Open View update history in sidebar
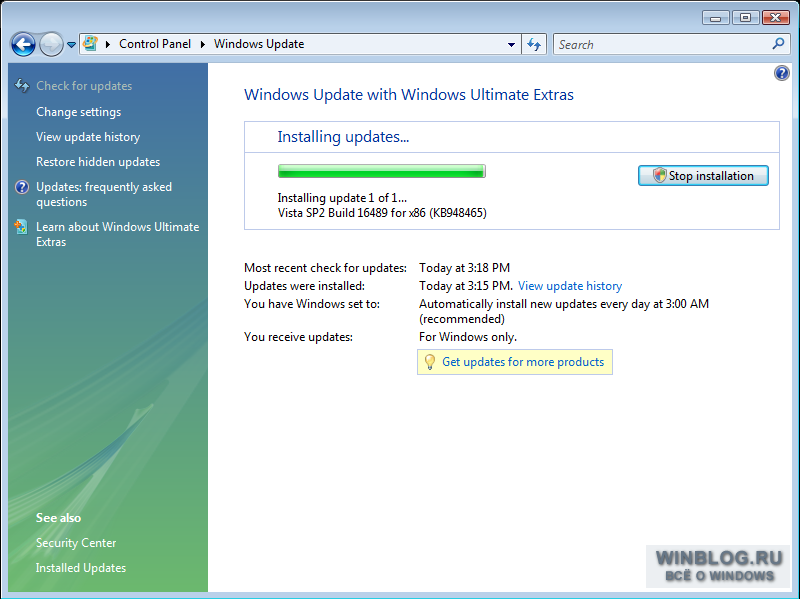This screenshot has width=800, height=599. pos(88,137)
